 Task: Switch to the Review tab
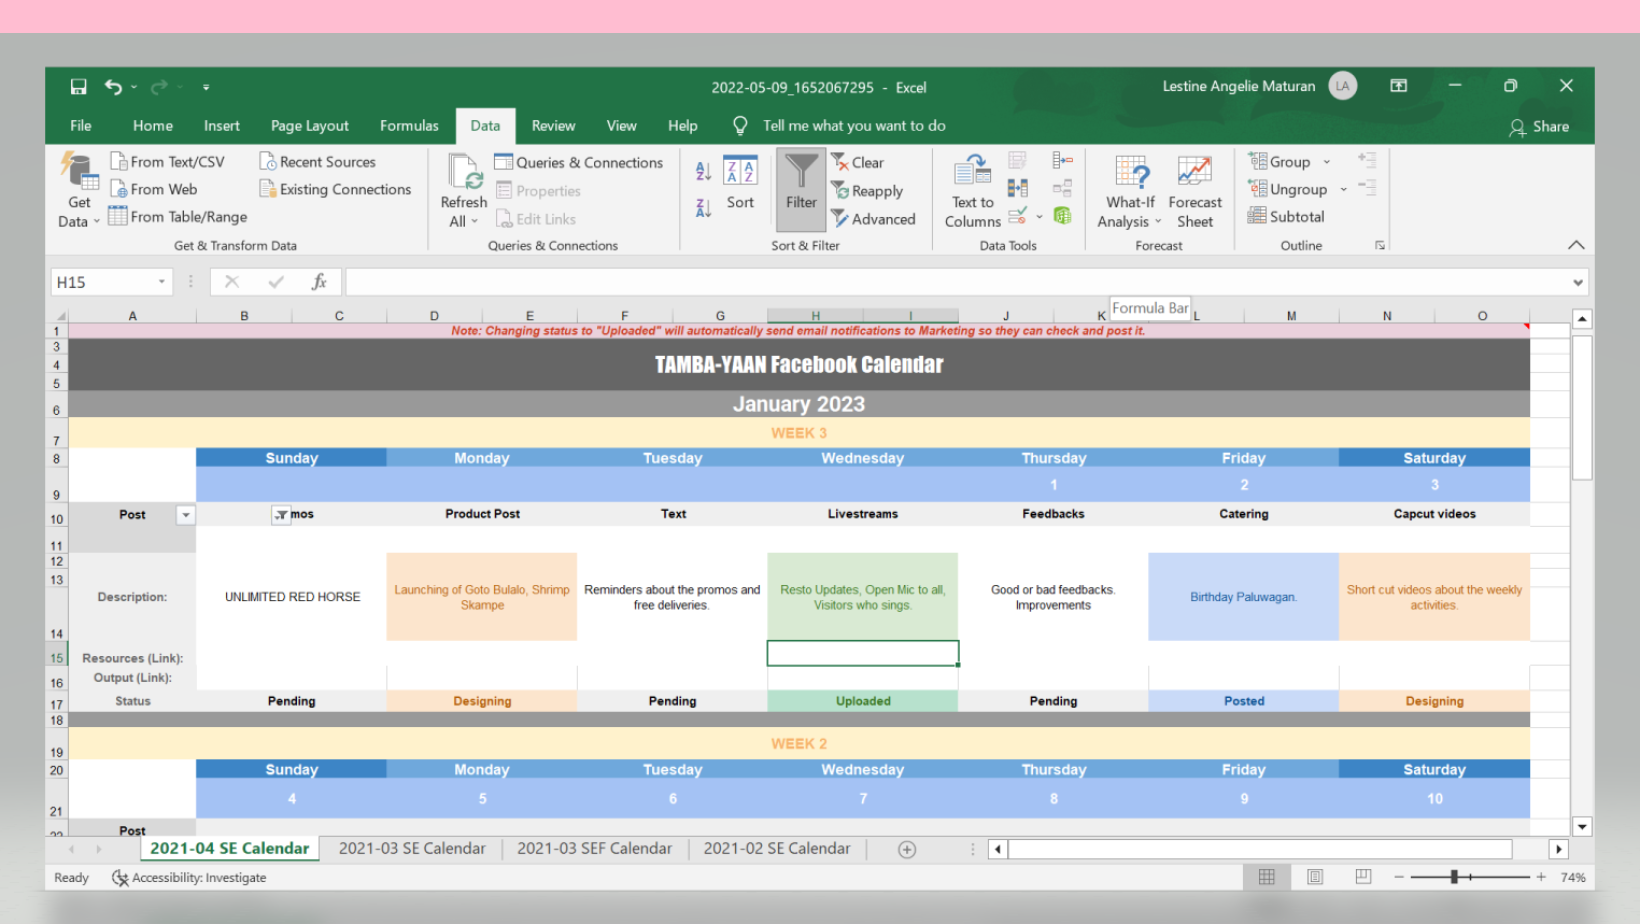(x=553, y=126)
